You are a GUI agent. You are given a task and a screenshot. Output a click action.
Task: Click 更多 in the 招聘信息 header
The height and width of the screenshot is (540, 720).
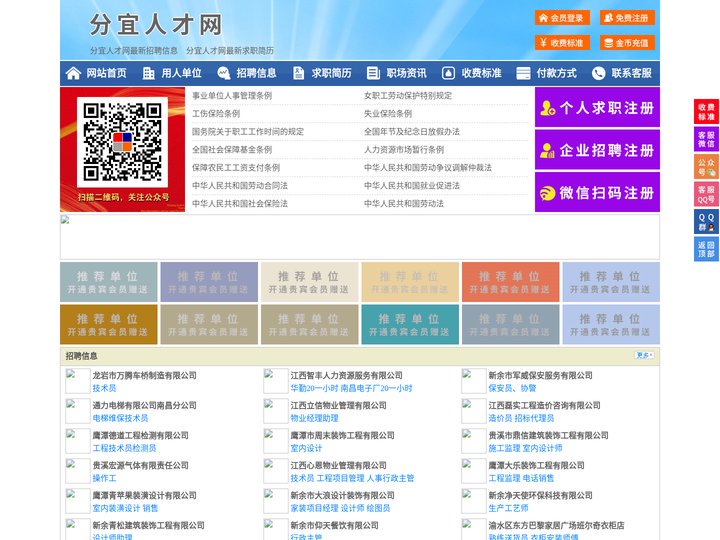coord(644,355)
